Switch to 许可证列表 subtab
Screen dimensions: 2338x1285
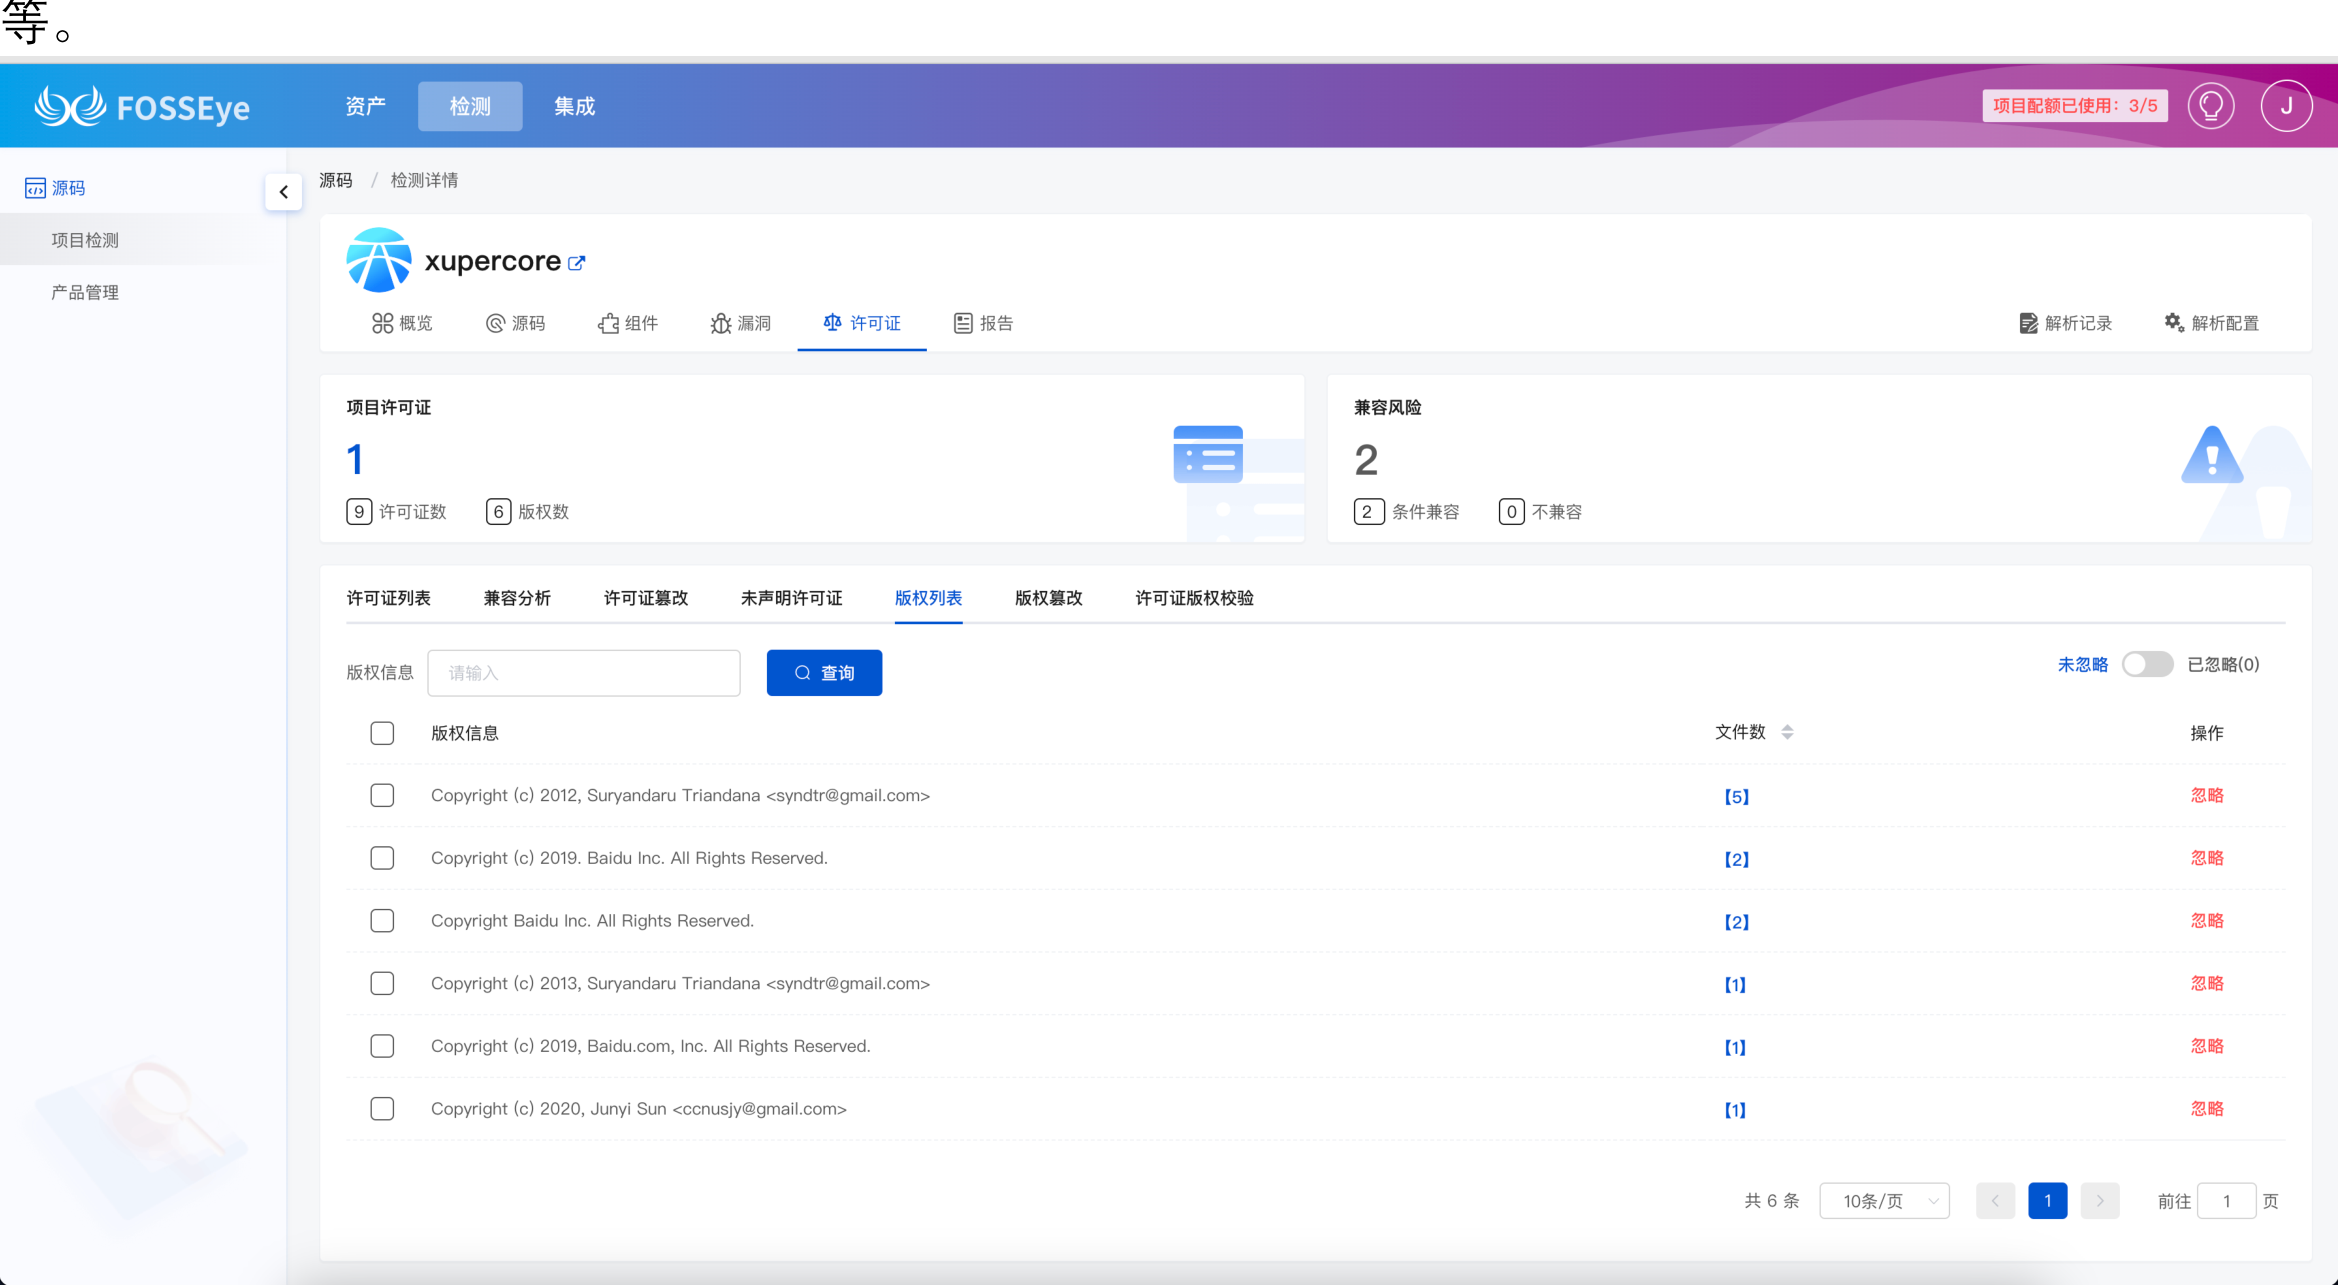[x=389, y=598]
